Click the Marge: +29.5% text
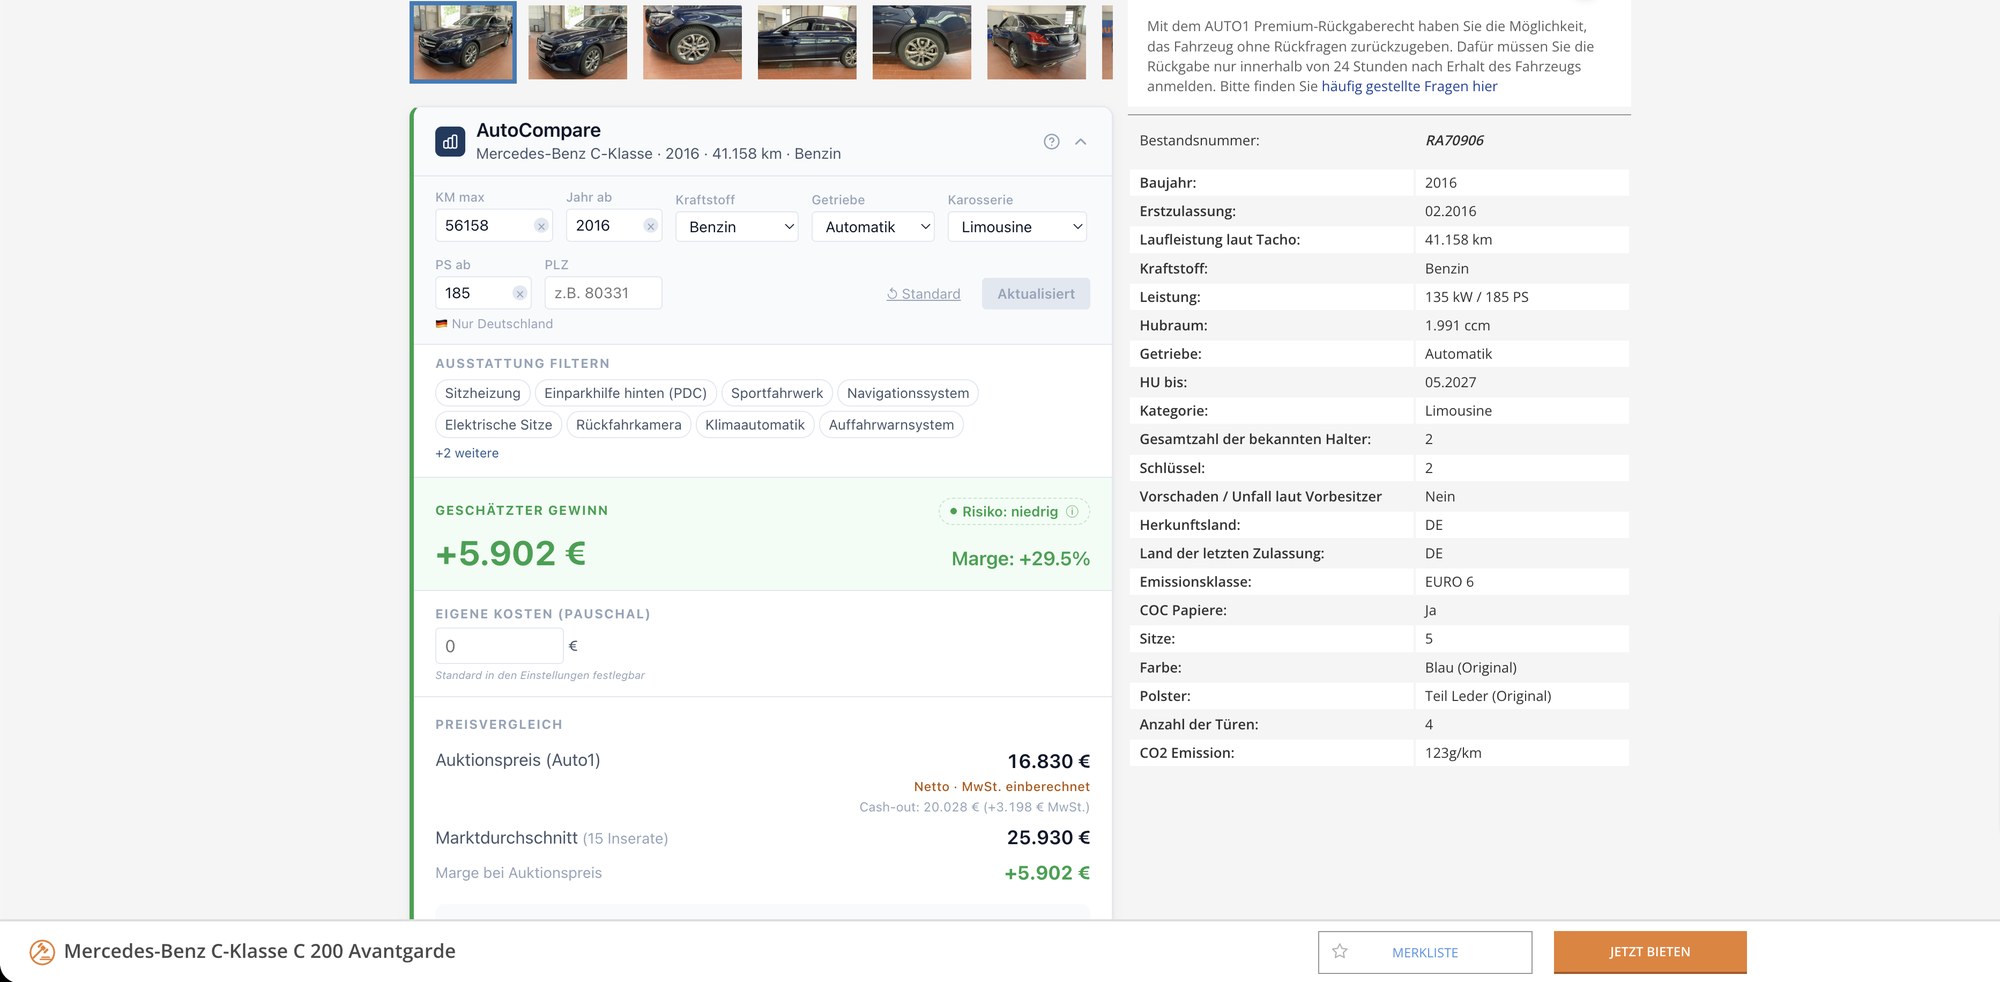Screen dimensions: 2000x982 point(1021,559)
